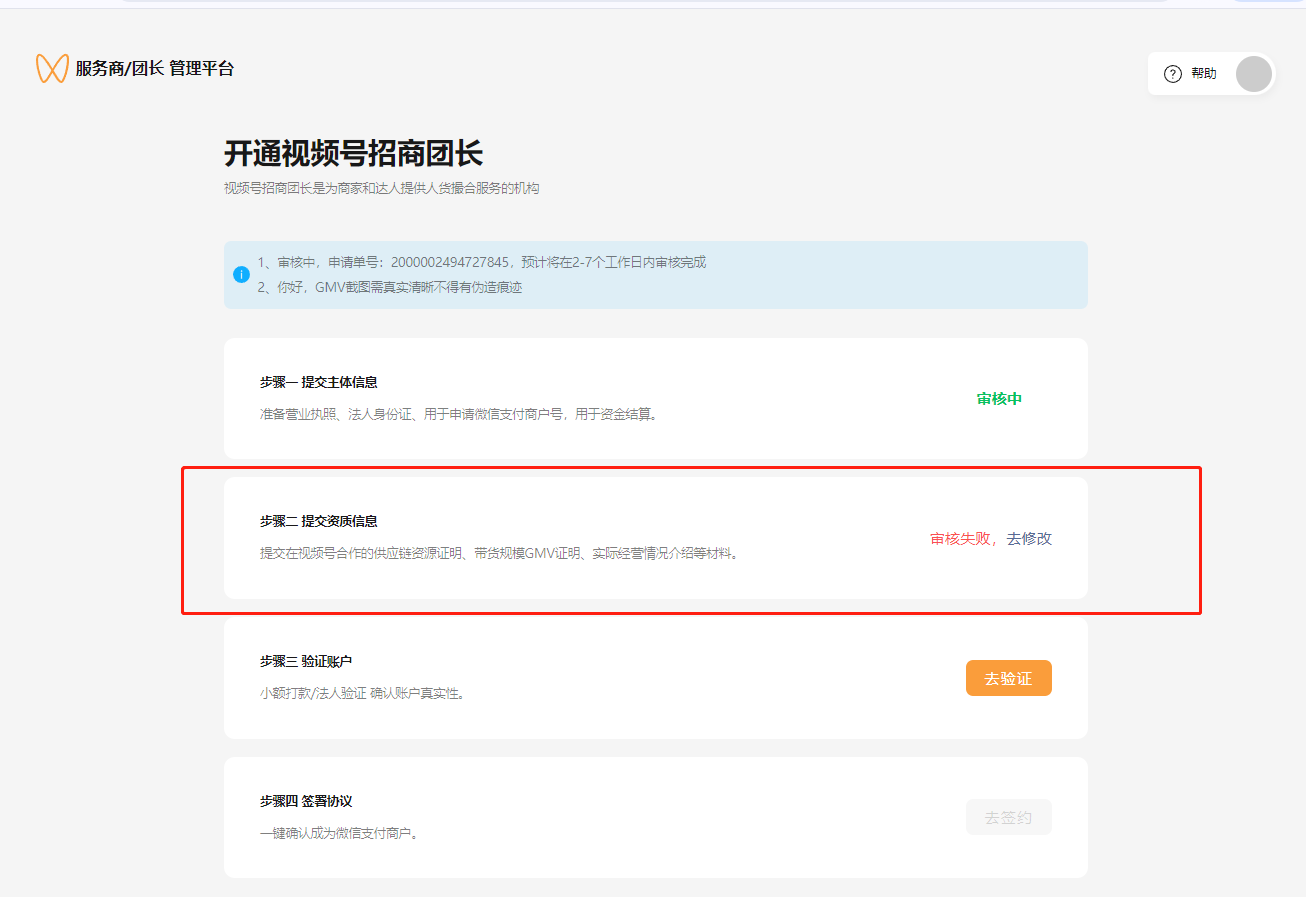
Task: Click the 步骤一 提交主体信息 title
Action: point(318,382)
